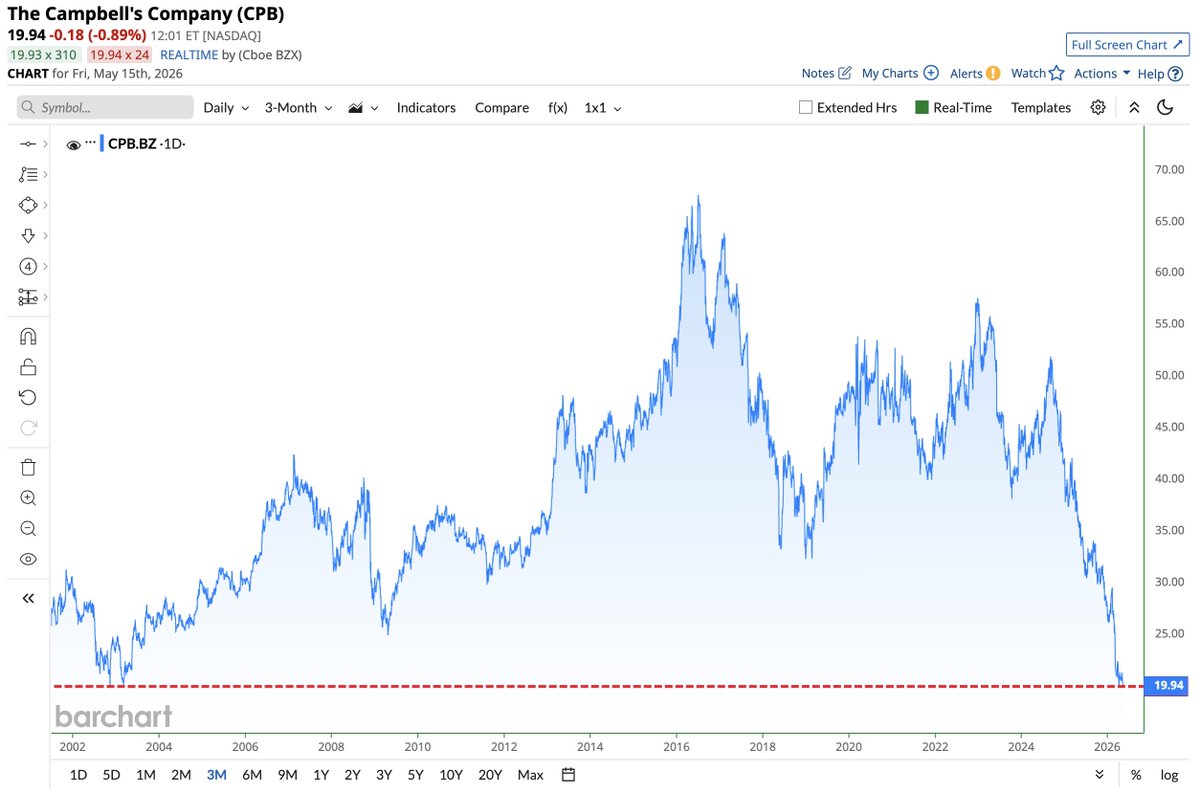1200x793 pixels.
Task: Select the 1Y time range
Action: tap(321, 774)
